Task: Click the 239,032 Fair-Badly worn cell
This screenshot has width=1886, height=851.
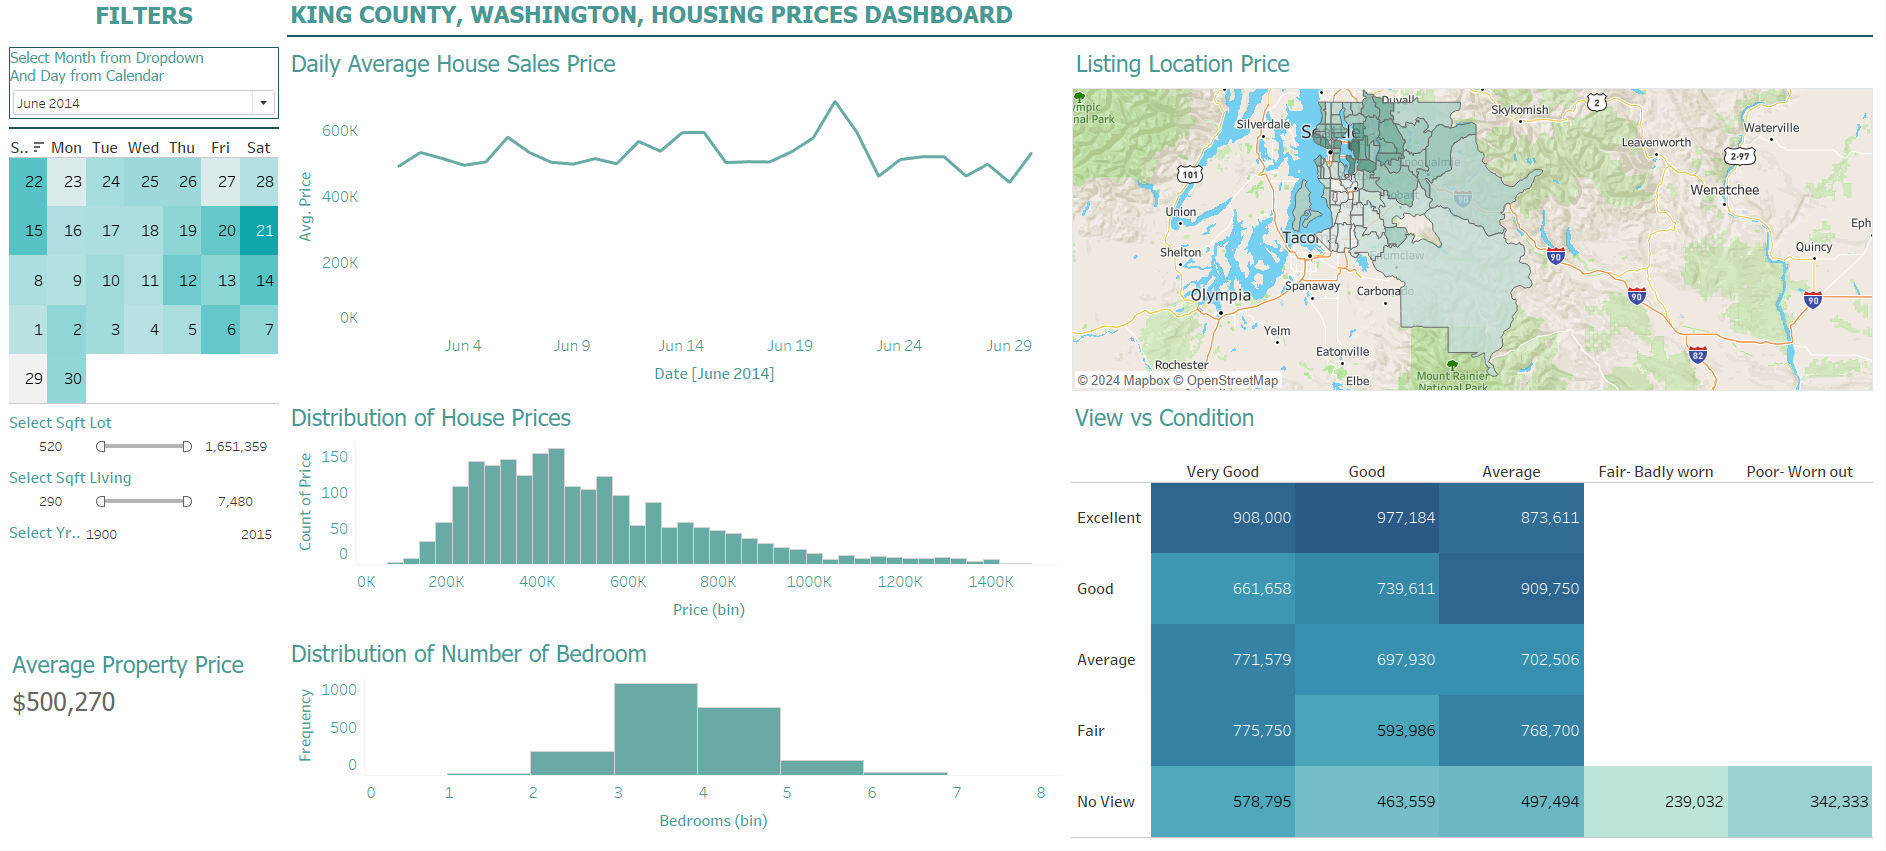Action: coord(1655,802)
